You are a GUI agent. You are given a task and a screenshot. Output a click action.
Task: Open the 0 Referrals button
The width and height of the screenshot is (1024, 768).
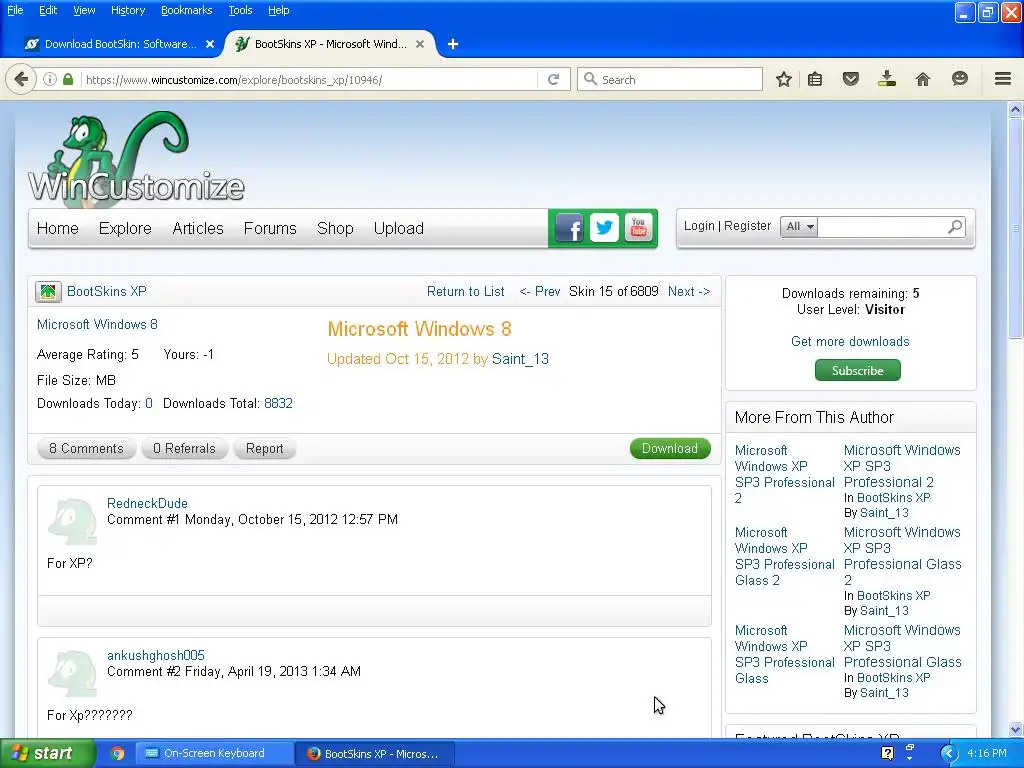coord(184,449)
